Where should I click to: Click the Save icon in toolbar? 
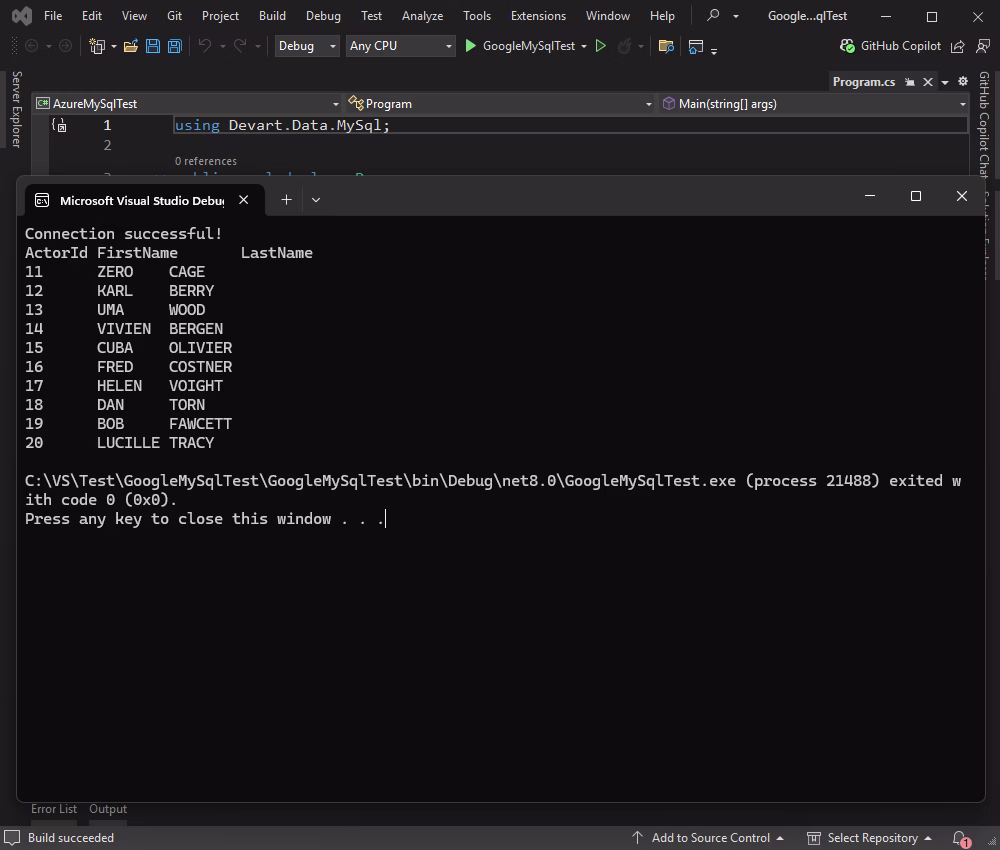(152, 46)
